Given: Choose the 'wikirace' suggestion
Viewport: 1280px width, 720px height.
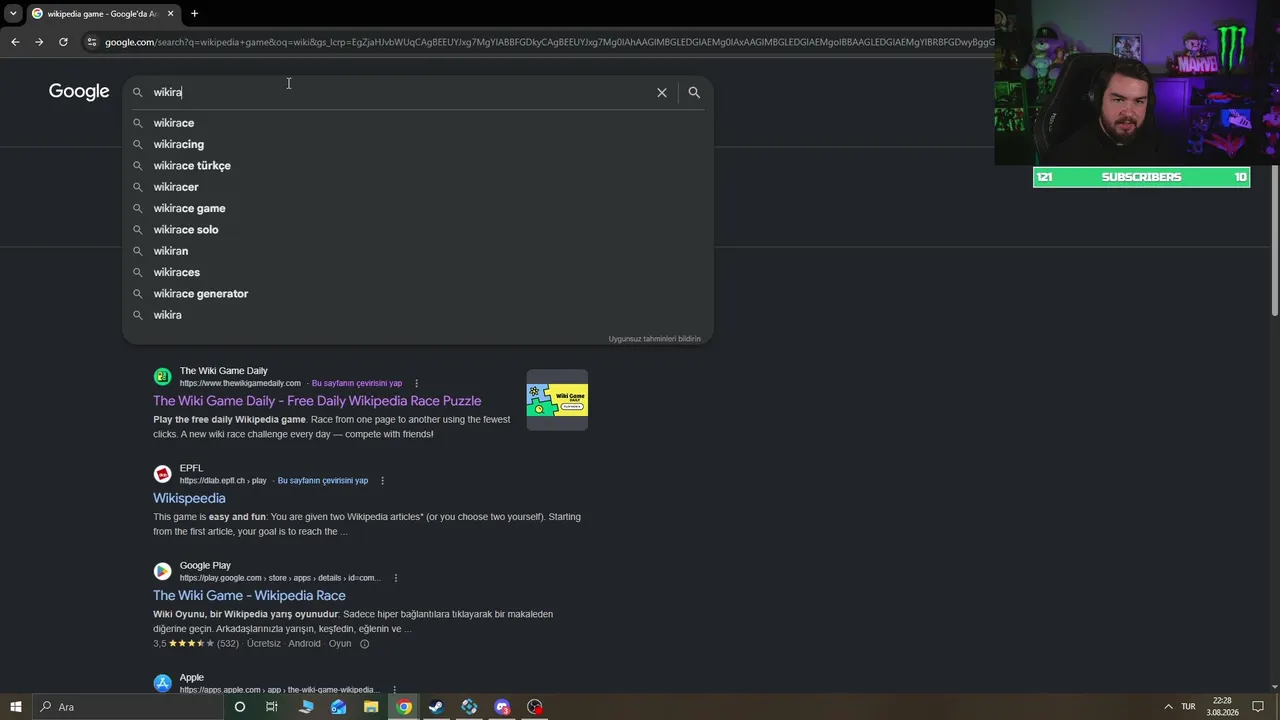Looking at the screenshot, I should (418, 123).
